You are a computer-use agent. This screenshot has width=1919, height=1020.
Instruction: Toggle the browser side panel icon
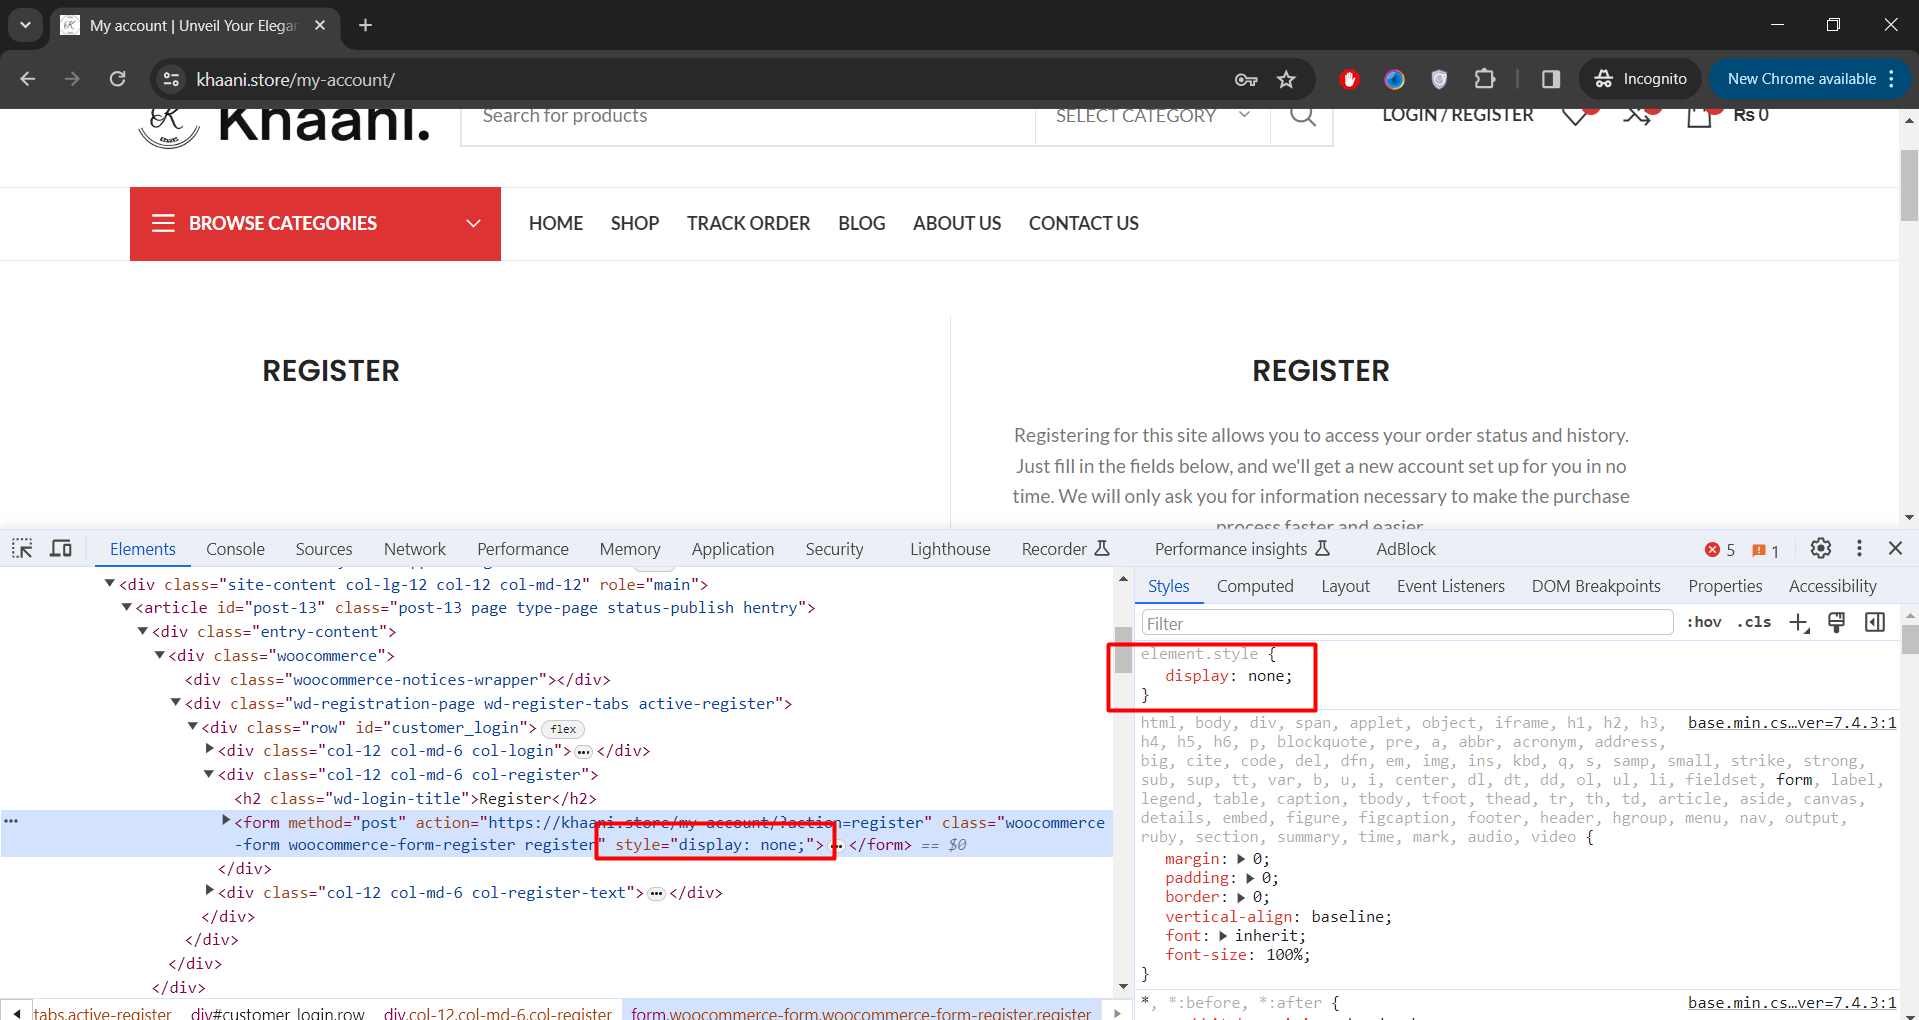coord(1551,79)
